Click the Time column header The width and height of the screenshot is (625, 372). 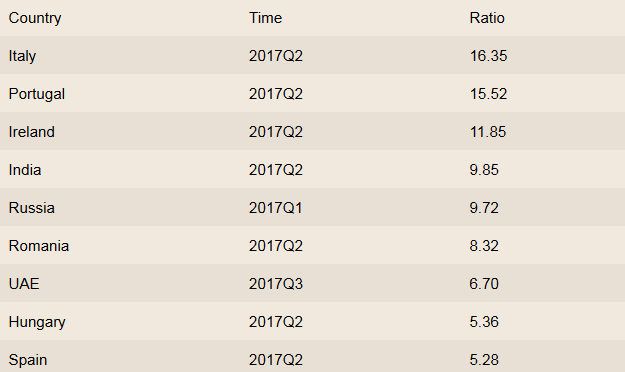coord(265,18)
